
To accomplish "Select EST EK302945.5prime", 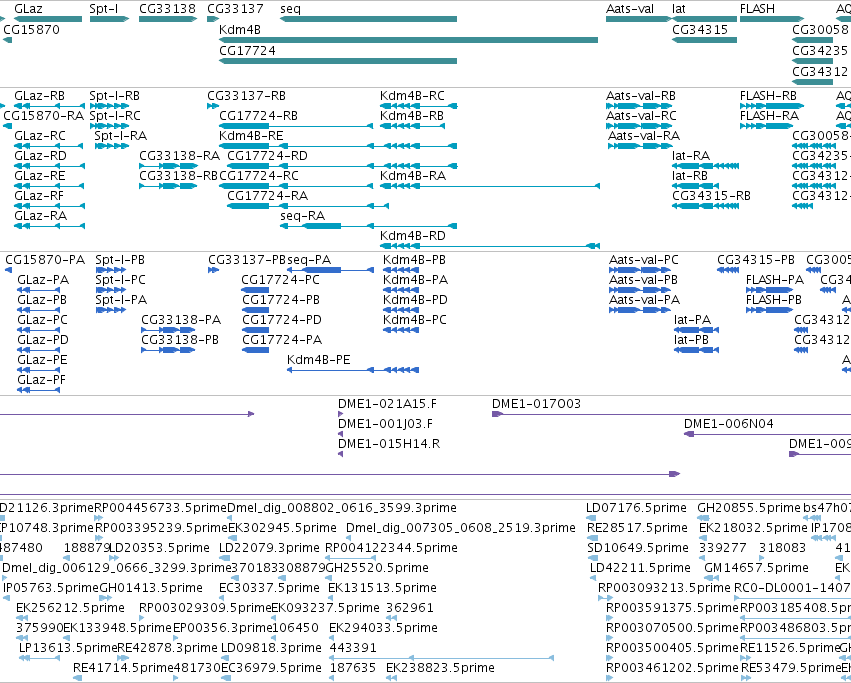I will pyautogui.click(x=232, y=539).
